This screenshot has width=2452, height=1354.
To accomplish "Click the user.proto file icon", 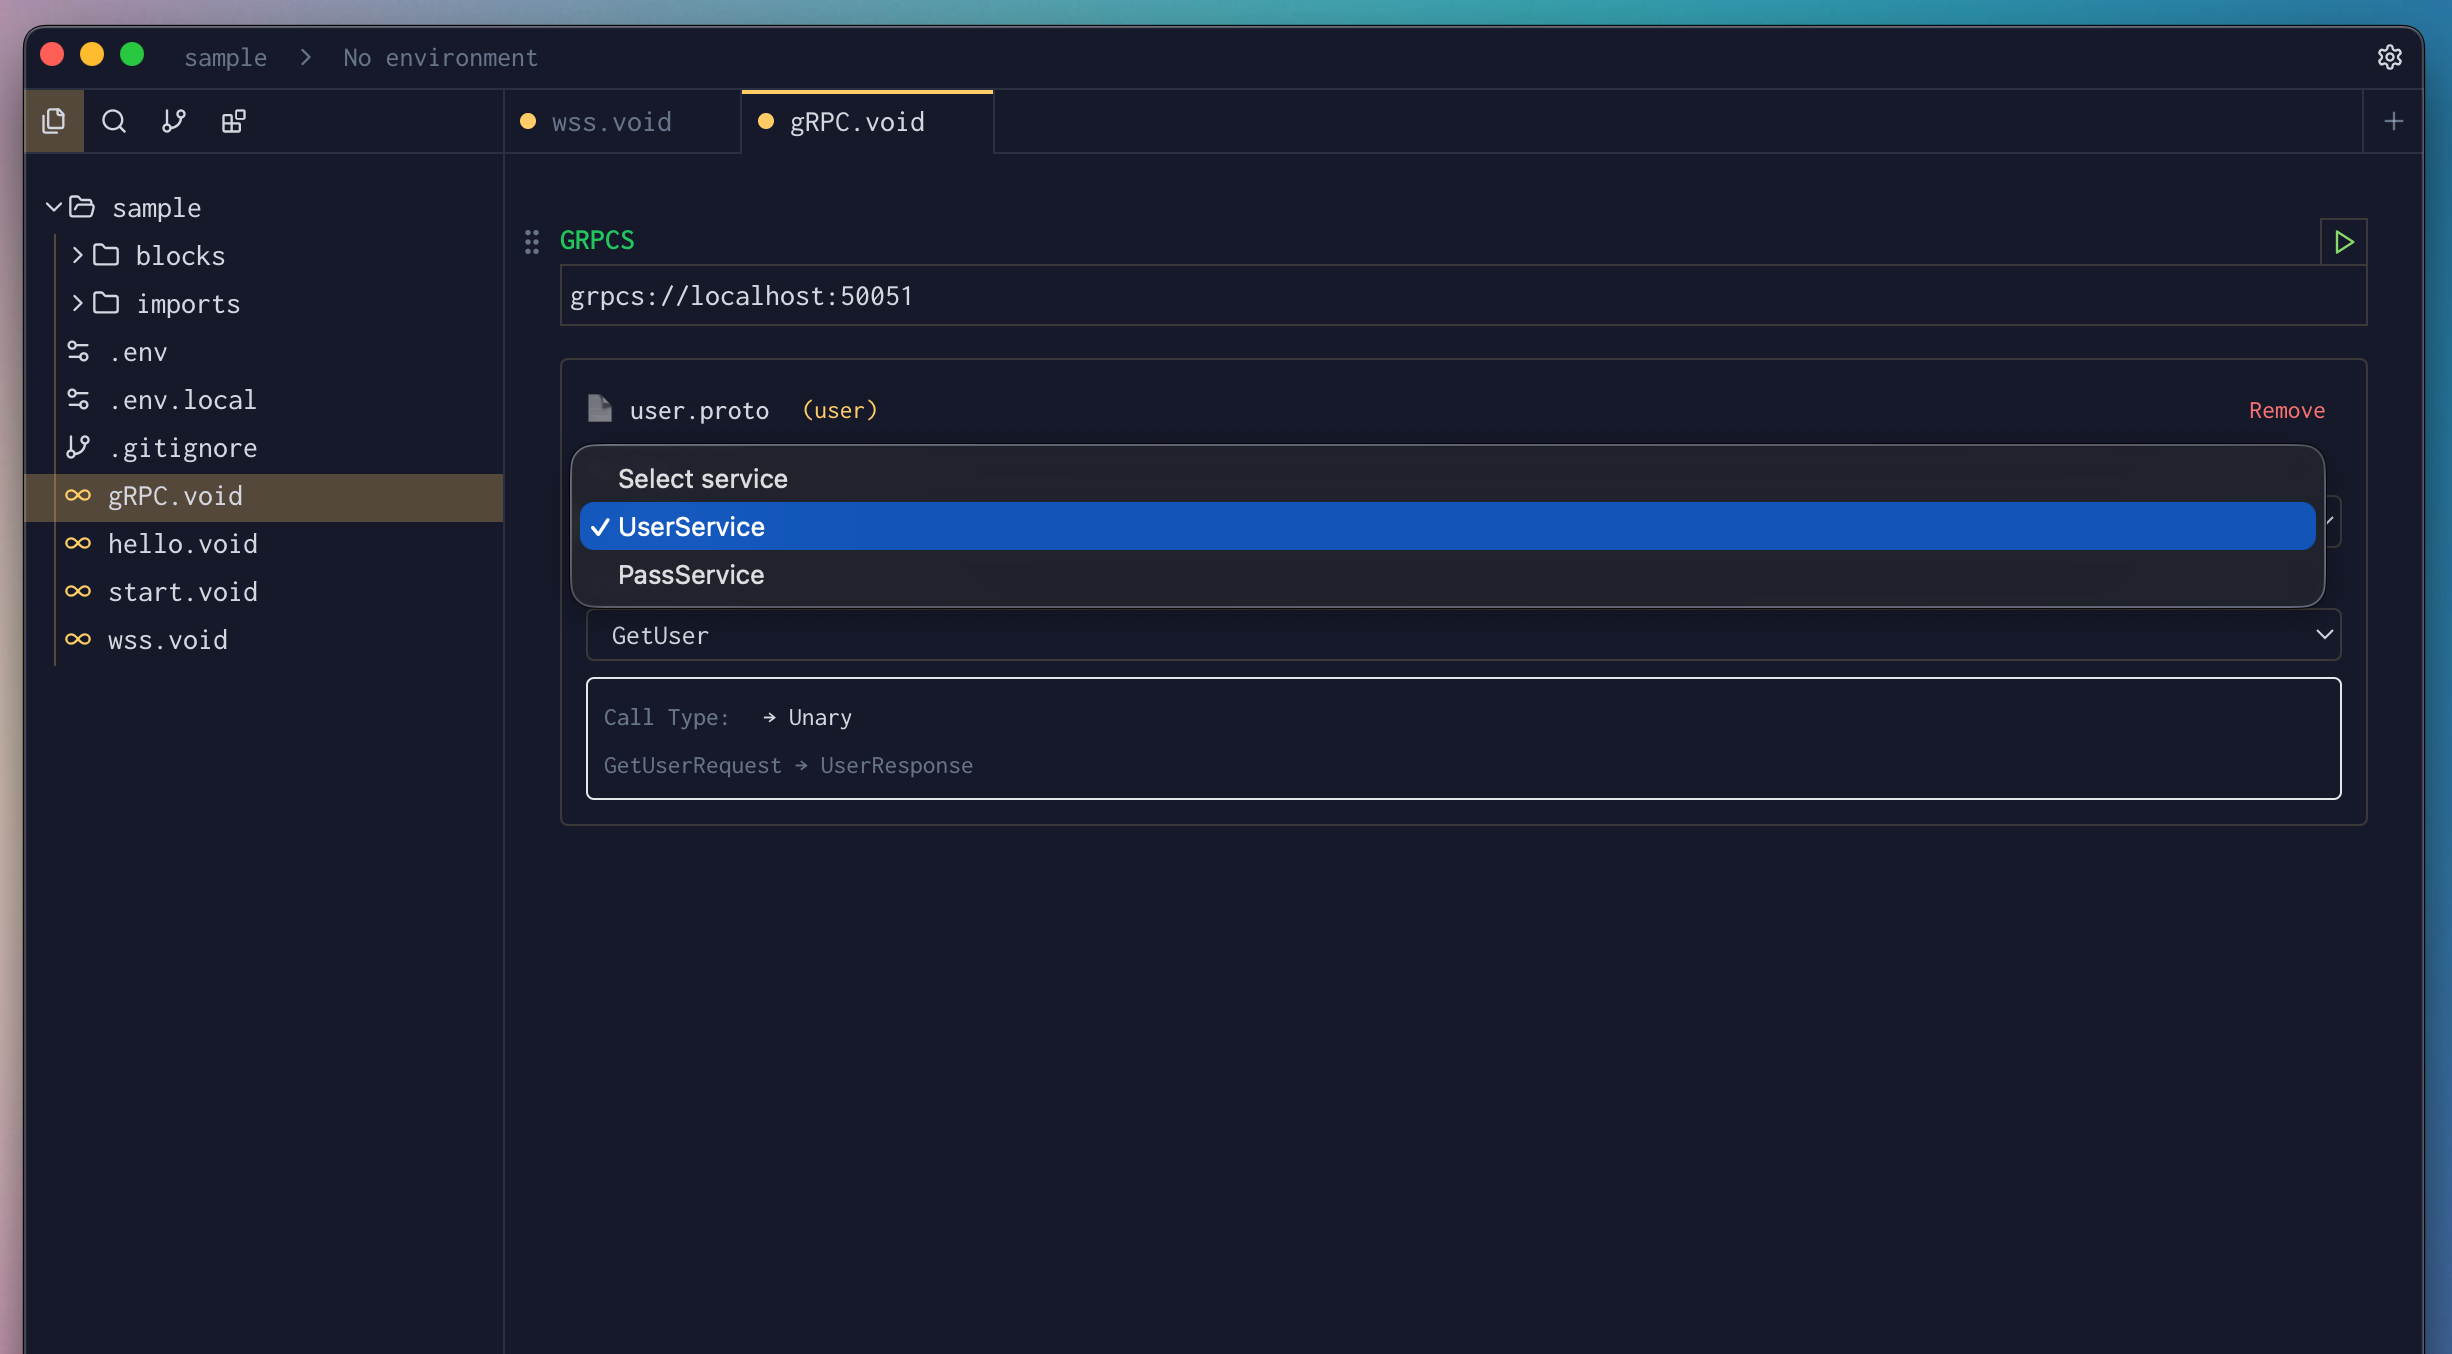I will tap(600, 409).
